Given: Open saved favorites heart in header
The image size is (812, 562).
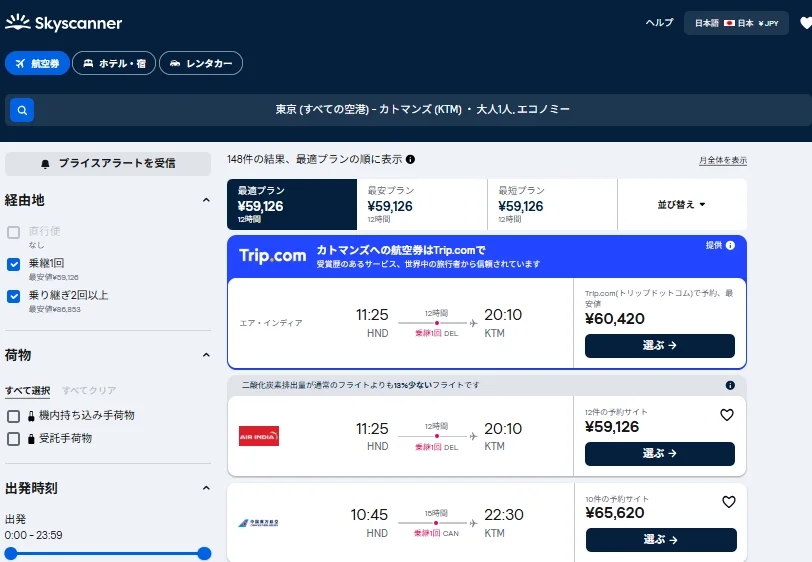Looking at the screenshot, I should tap(806, 23).
